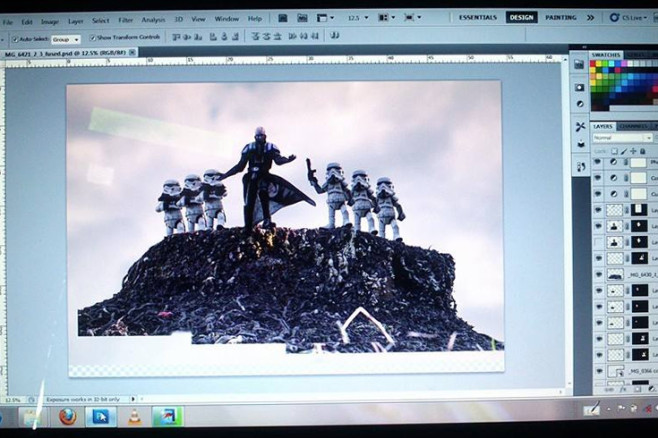
Task: Hide the third adjustment layer via eye icon
Action: tap(598, 194)
